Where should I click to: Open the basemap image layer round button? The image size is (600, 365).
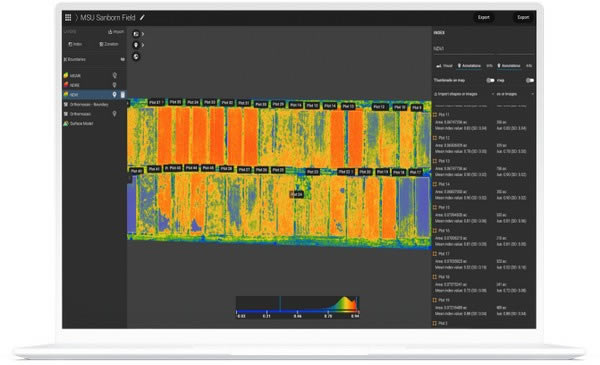136,34
